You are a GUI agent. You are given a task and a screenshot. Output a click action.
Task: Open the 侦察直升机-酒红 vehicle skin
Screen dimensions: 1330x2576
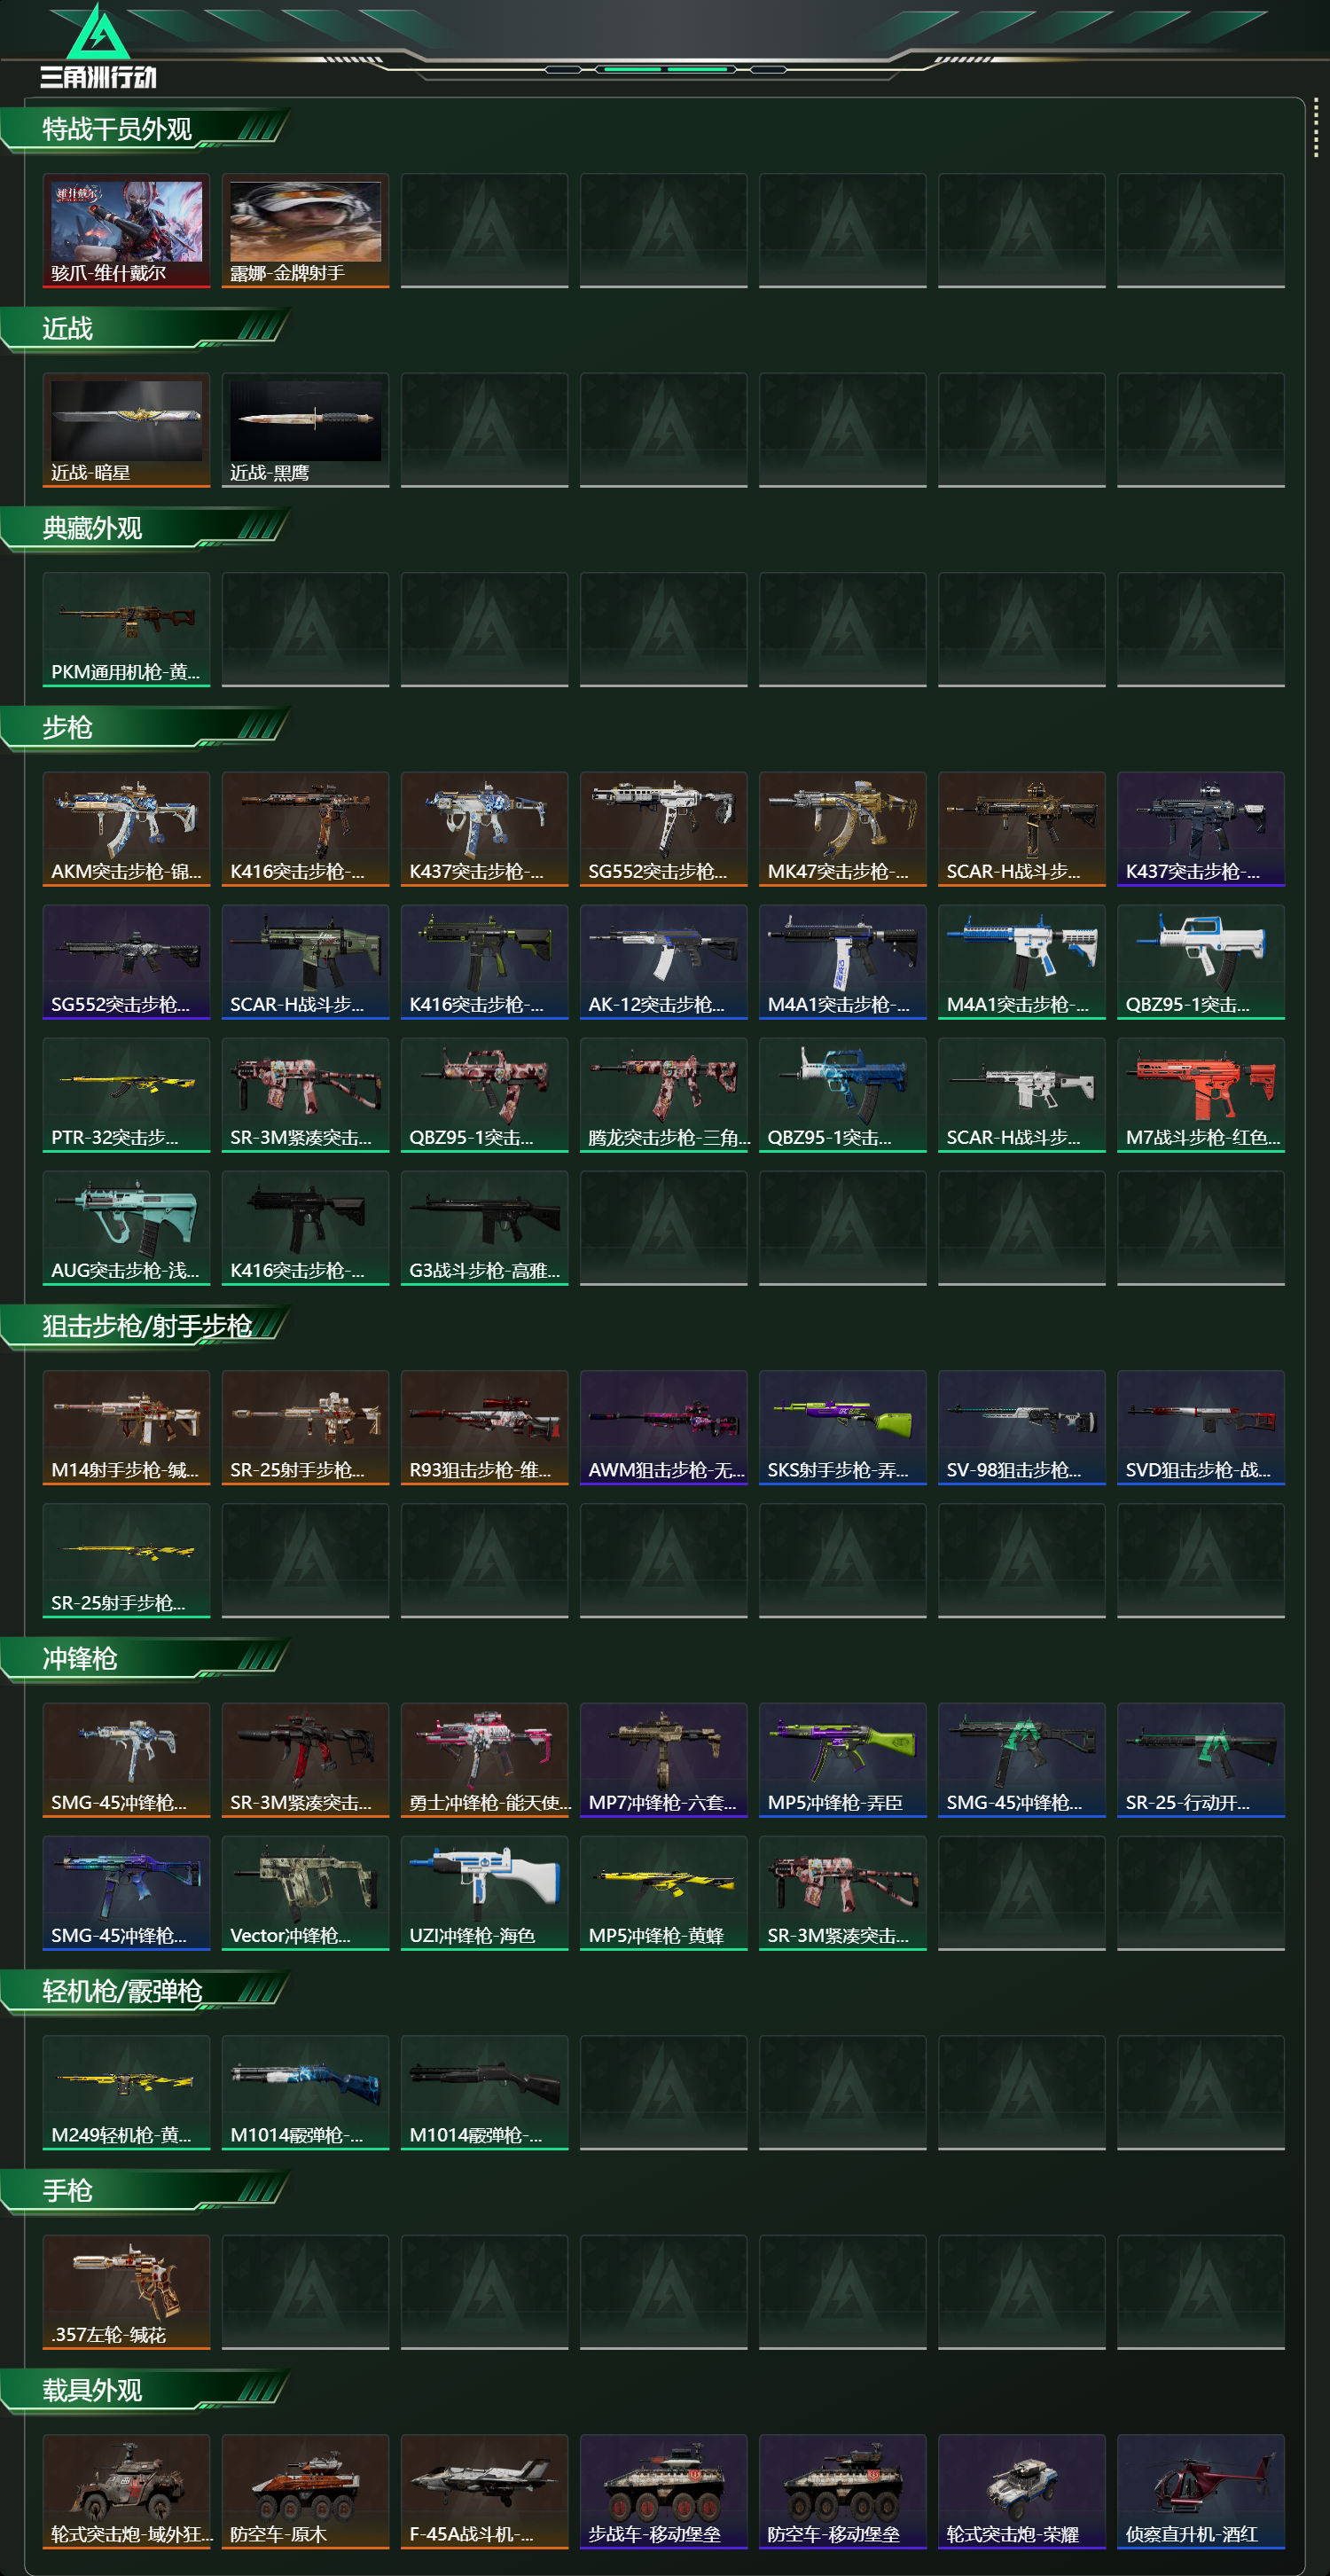[x=1200, y=2491]
